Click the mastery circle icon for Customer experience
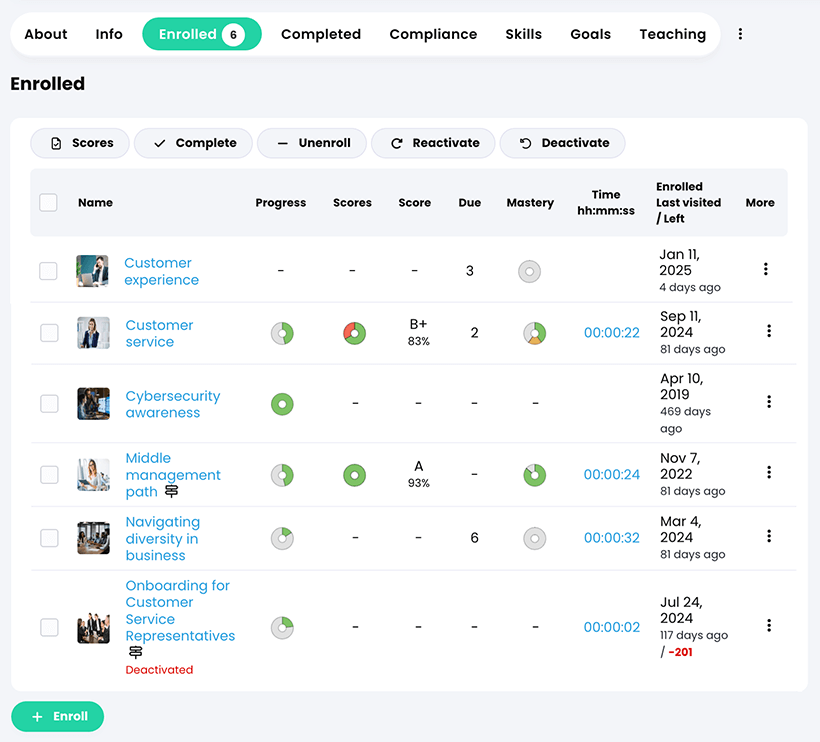Screen dimensions: 820x742 [x=530, y=271]
